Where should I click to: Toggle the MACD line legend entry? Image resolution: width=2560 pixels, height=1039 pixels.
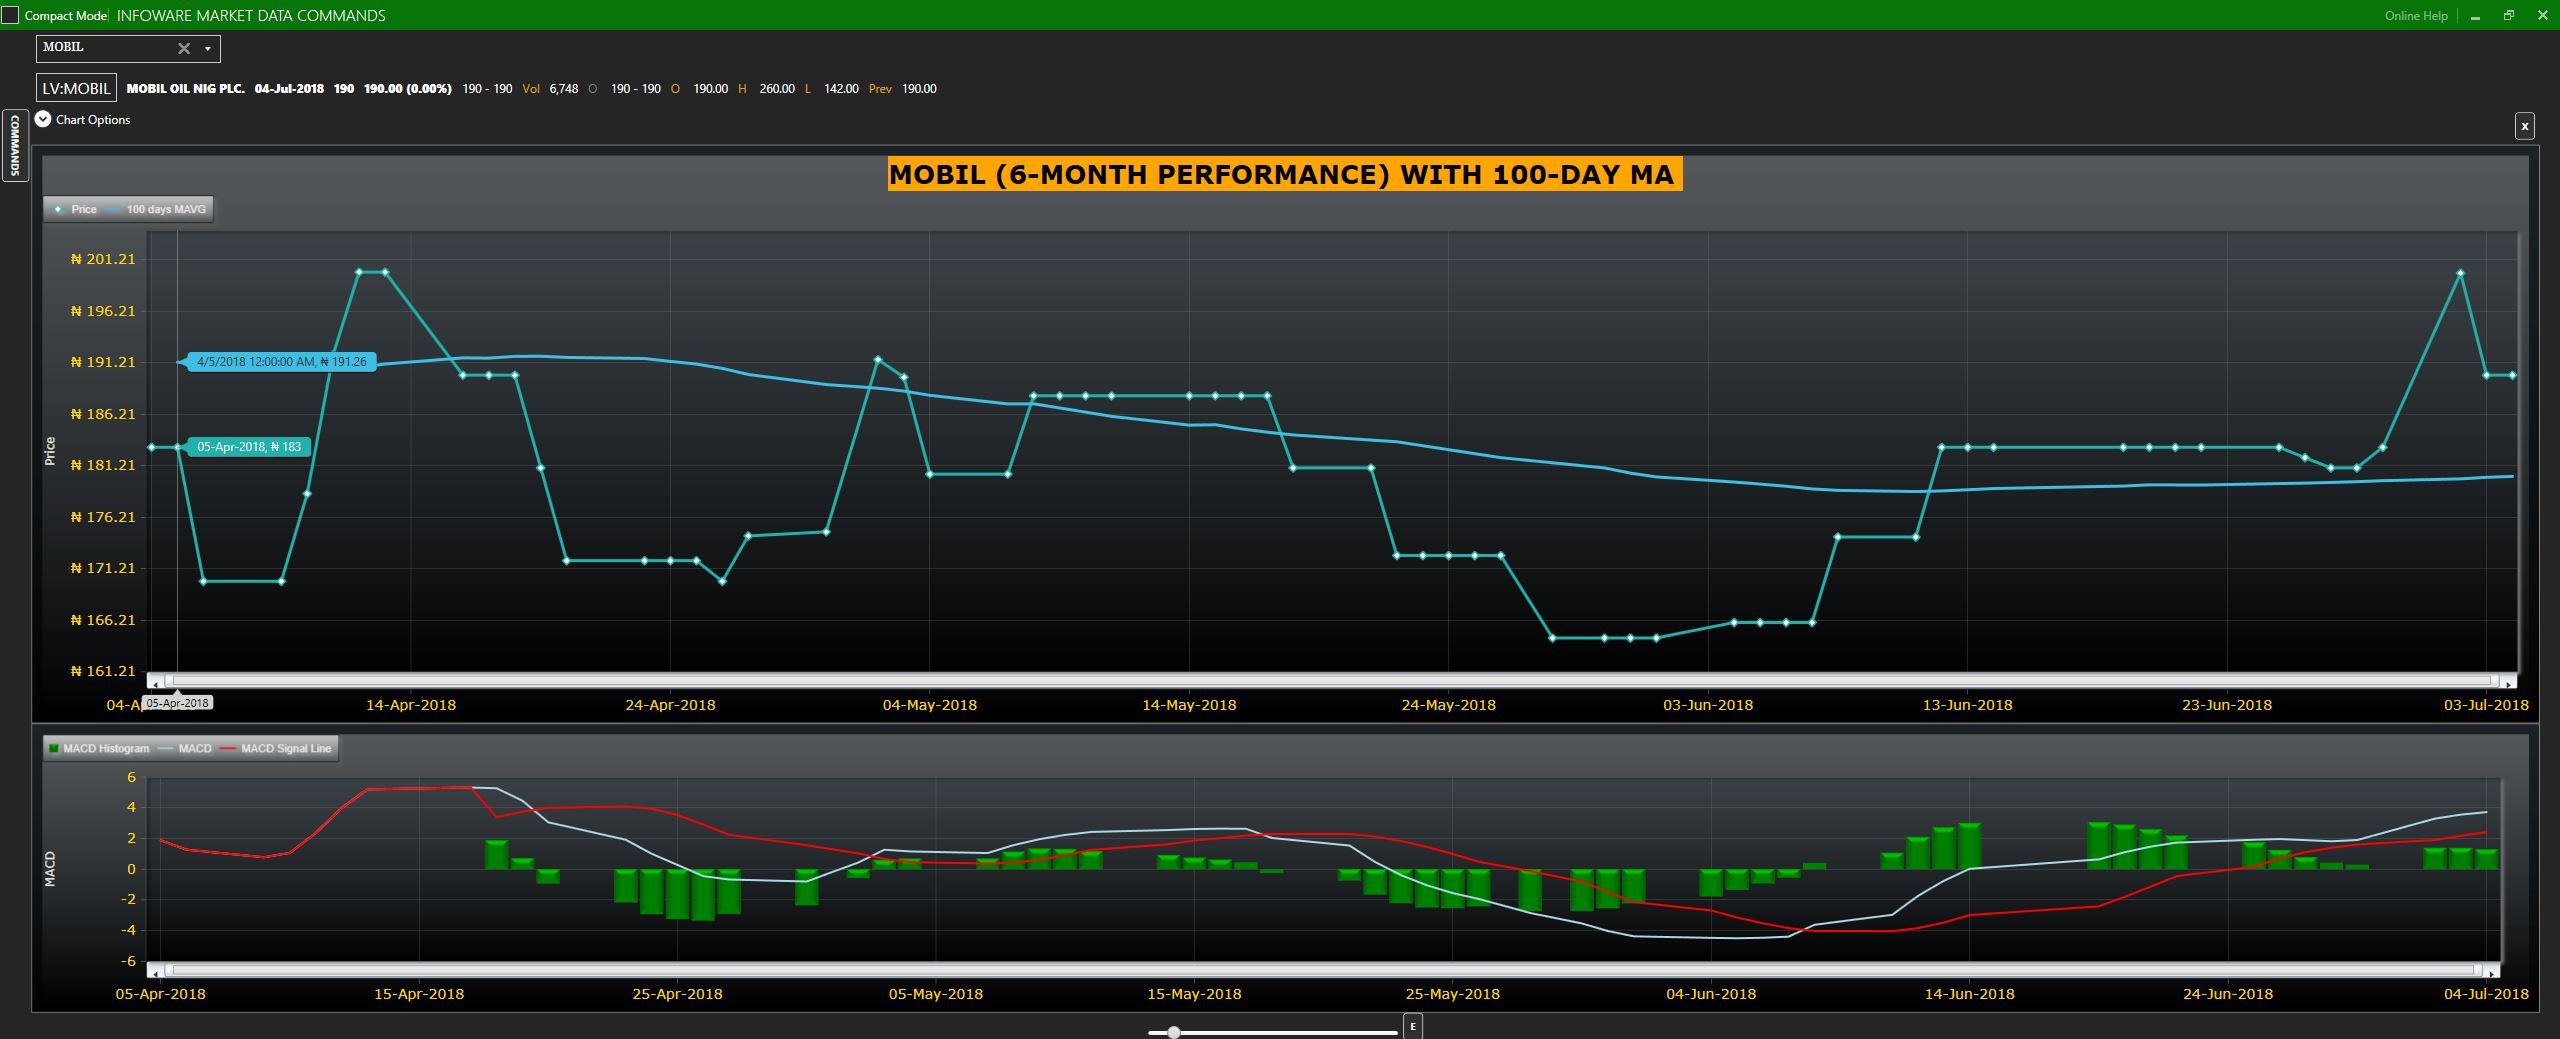[185, 748]
